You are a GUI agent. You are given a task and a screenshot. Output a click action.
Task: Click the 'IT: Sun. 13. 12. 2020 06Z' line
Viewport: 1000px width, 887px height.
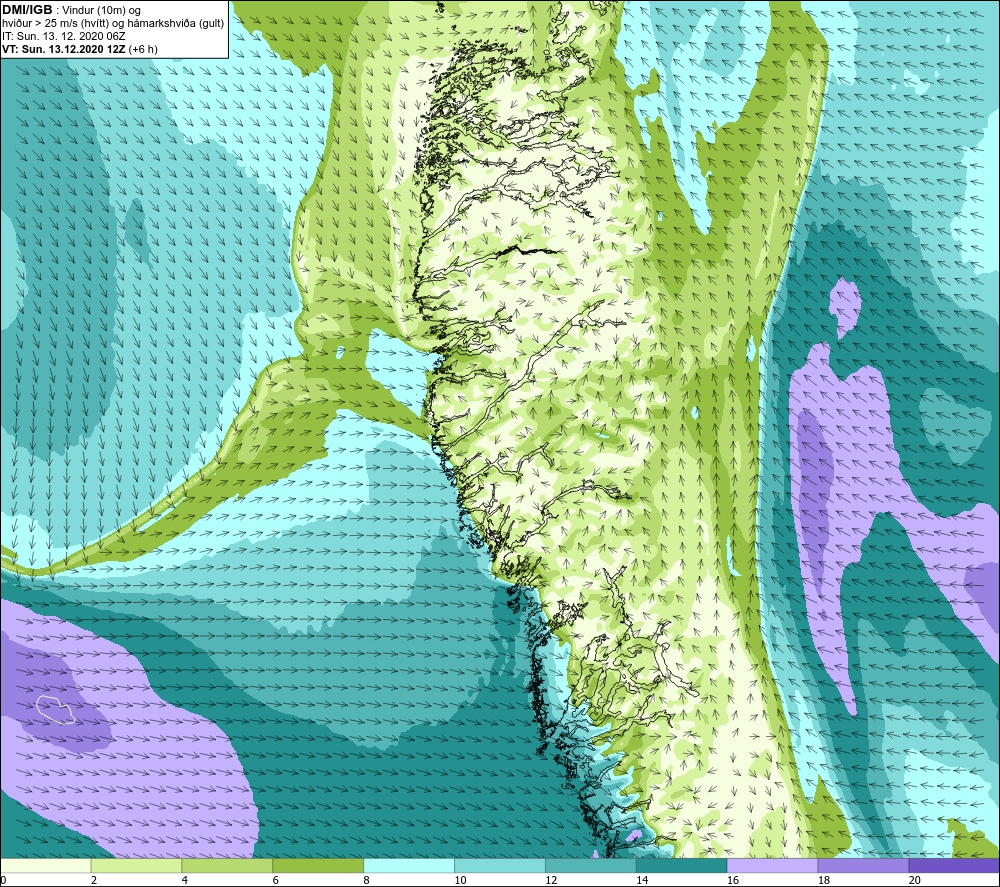tap(64, 36)
